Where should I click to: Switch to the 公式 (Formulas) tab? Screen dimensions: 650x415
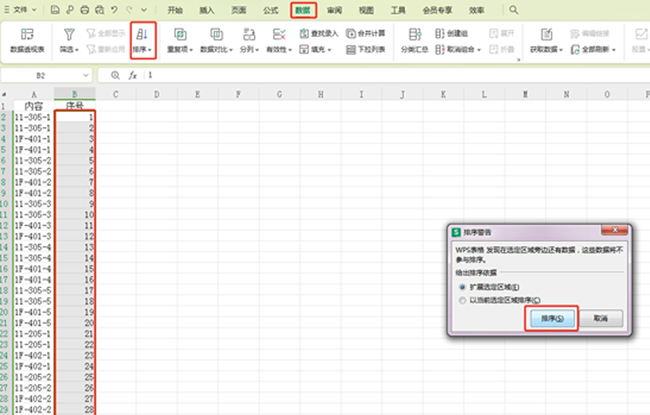point(270,10)
